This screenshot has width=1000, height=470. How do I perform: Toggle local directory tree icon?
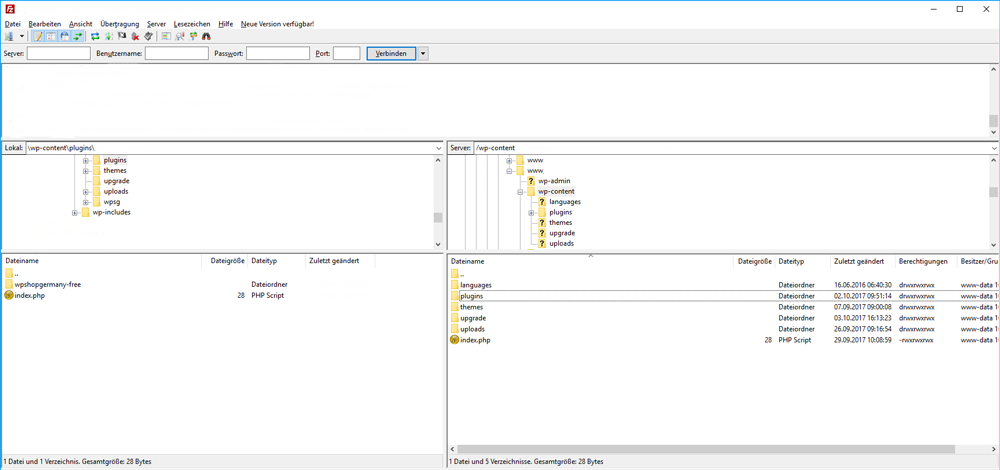click(x=51, y=36)
